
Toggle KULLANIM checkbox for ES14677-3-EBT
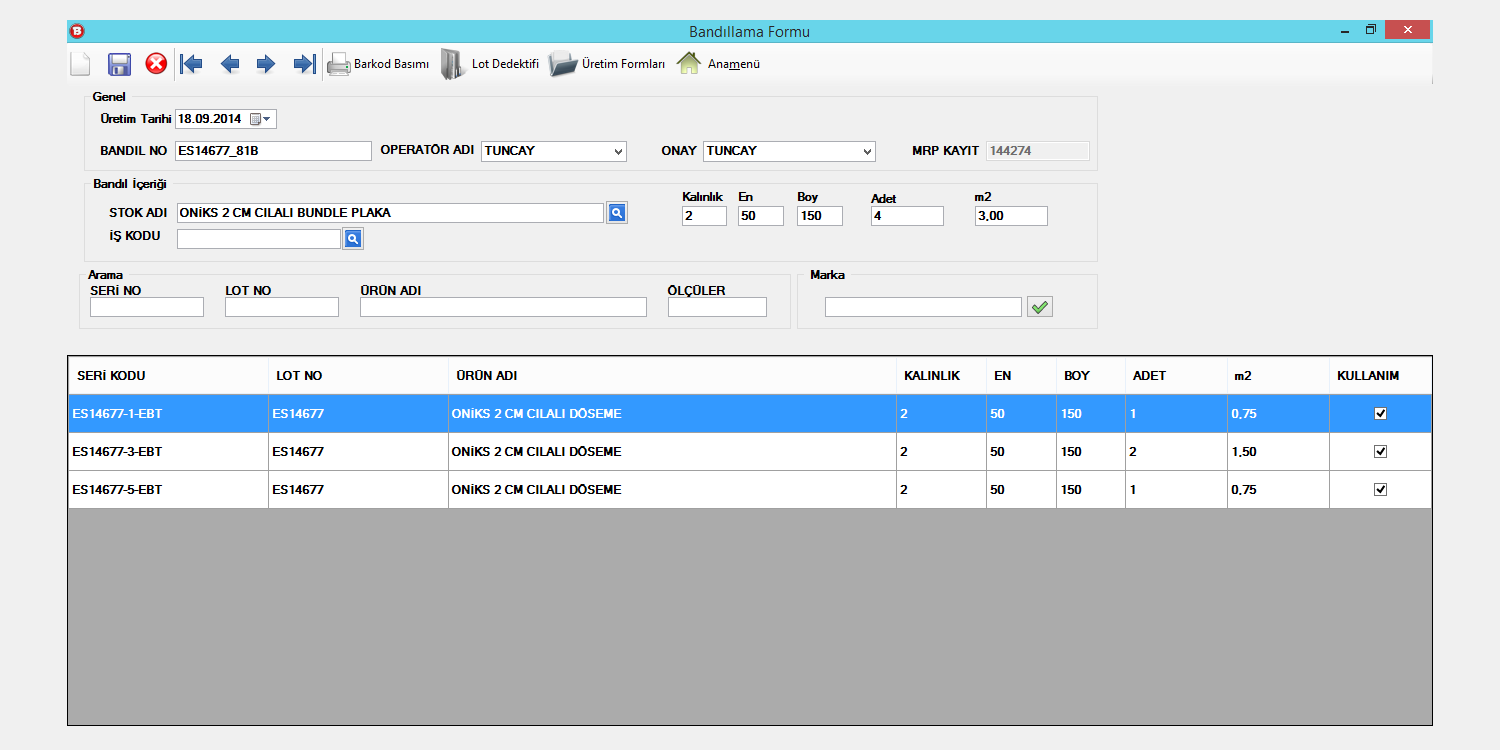point(1381,451)
